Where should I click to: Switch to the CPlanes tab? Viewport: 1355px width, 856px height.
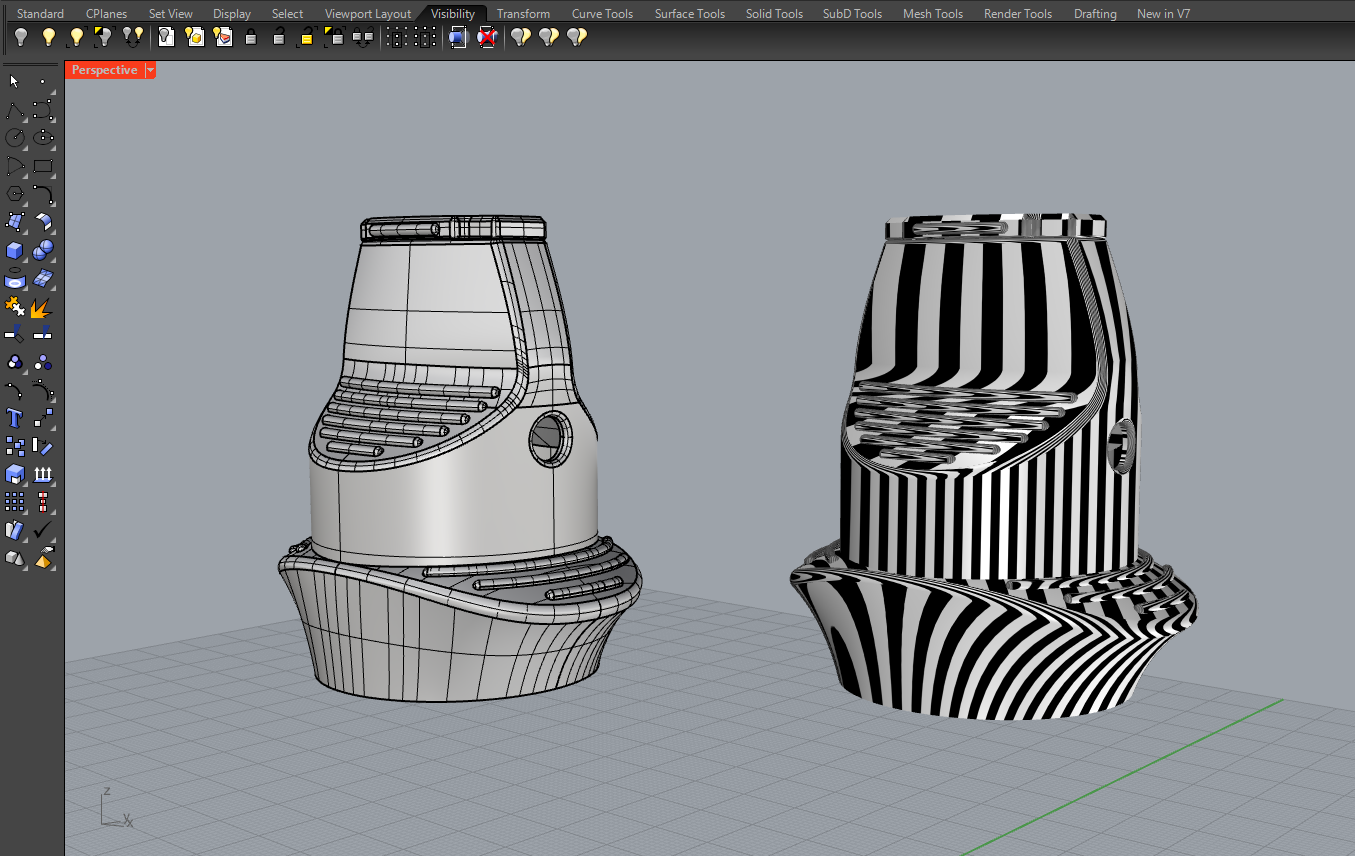106,14
